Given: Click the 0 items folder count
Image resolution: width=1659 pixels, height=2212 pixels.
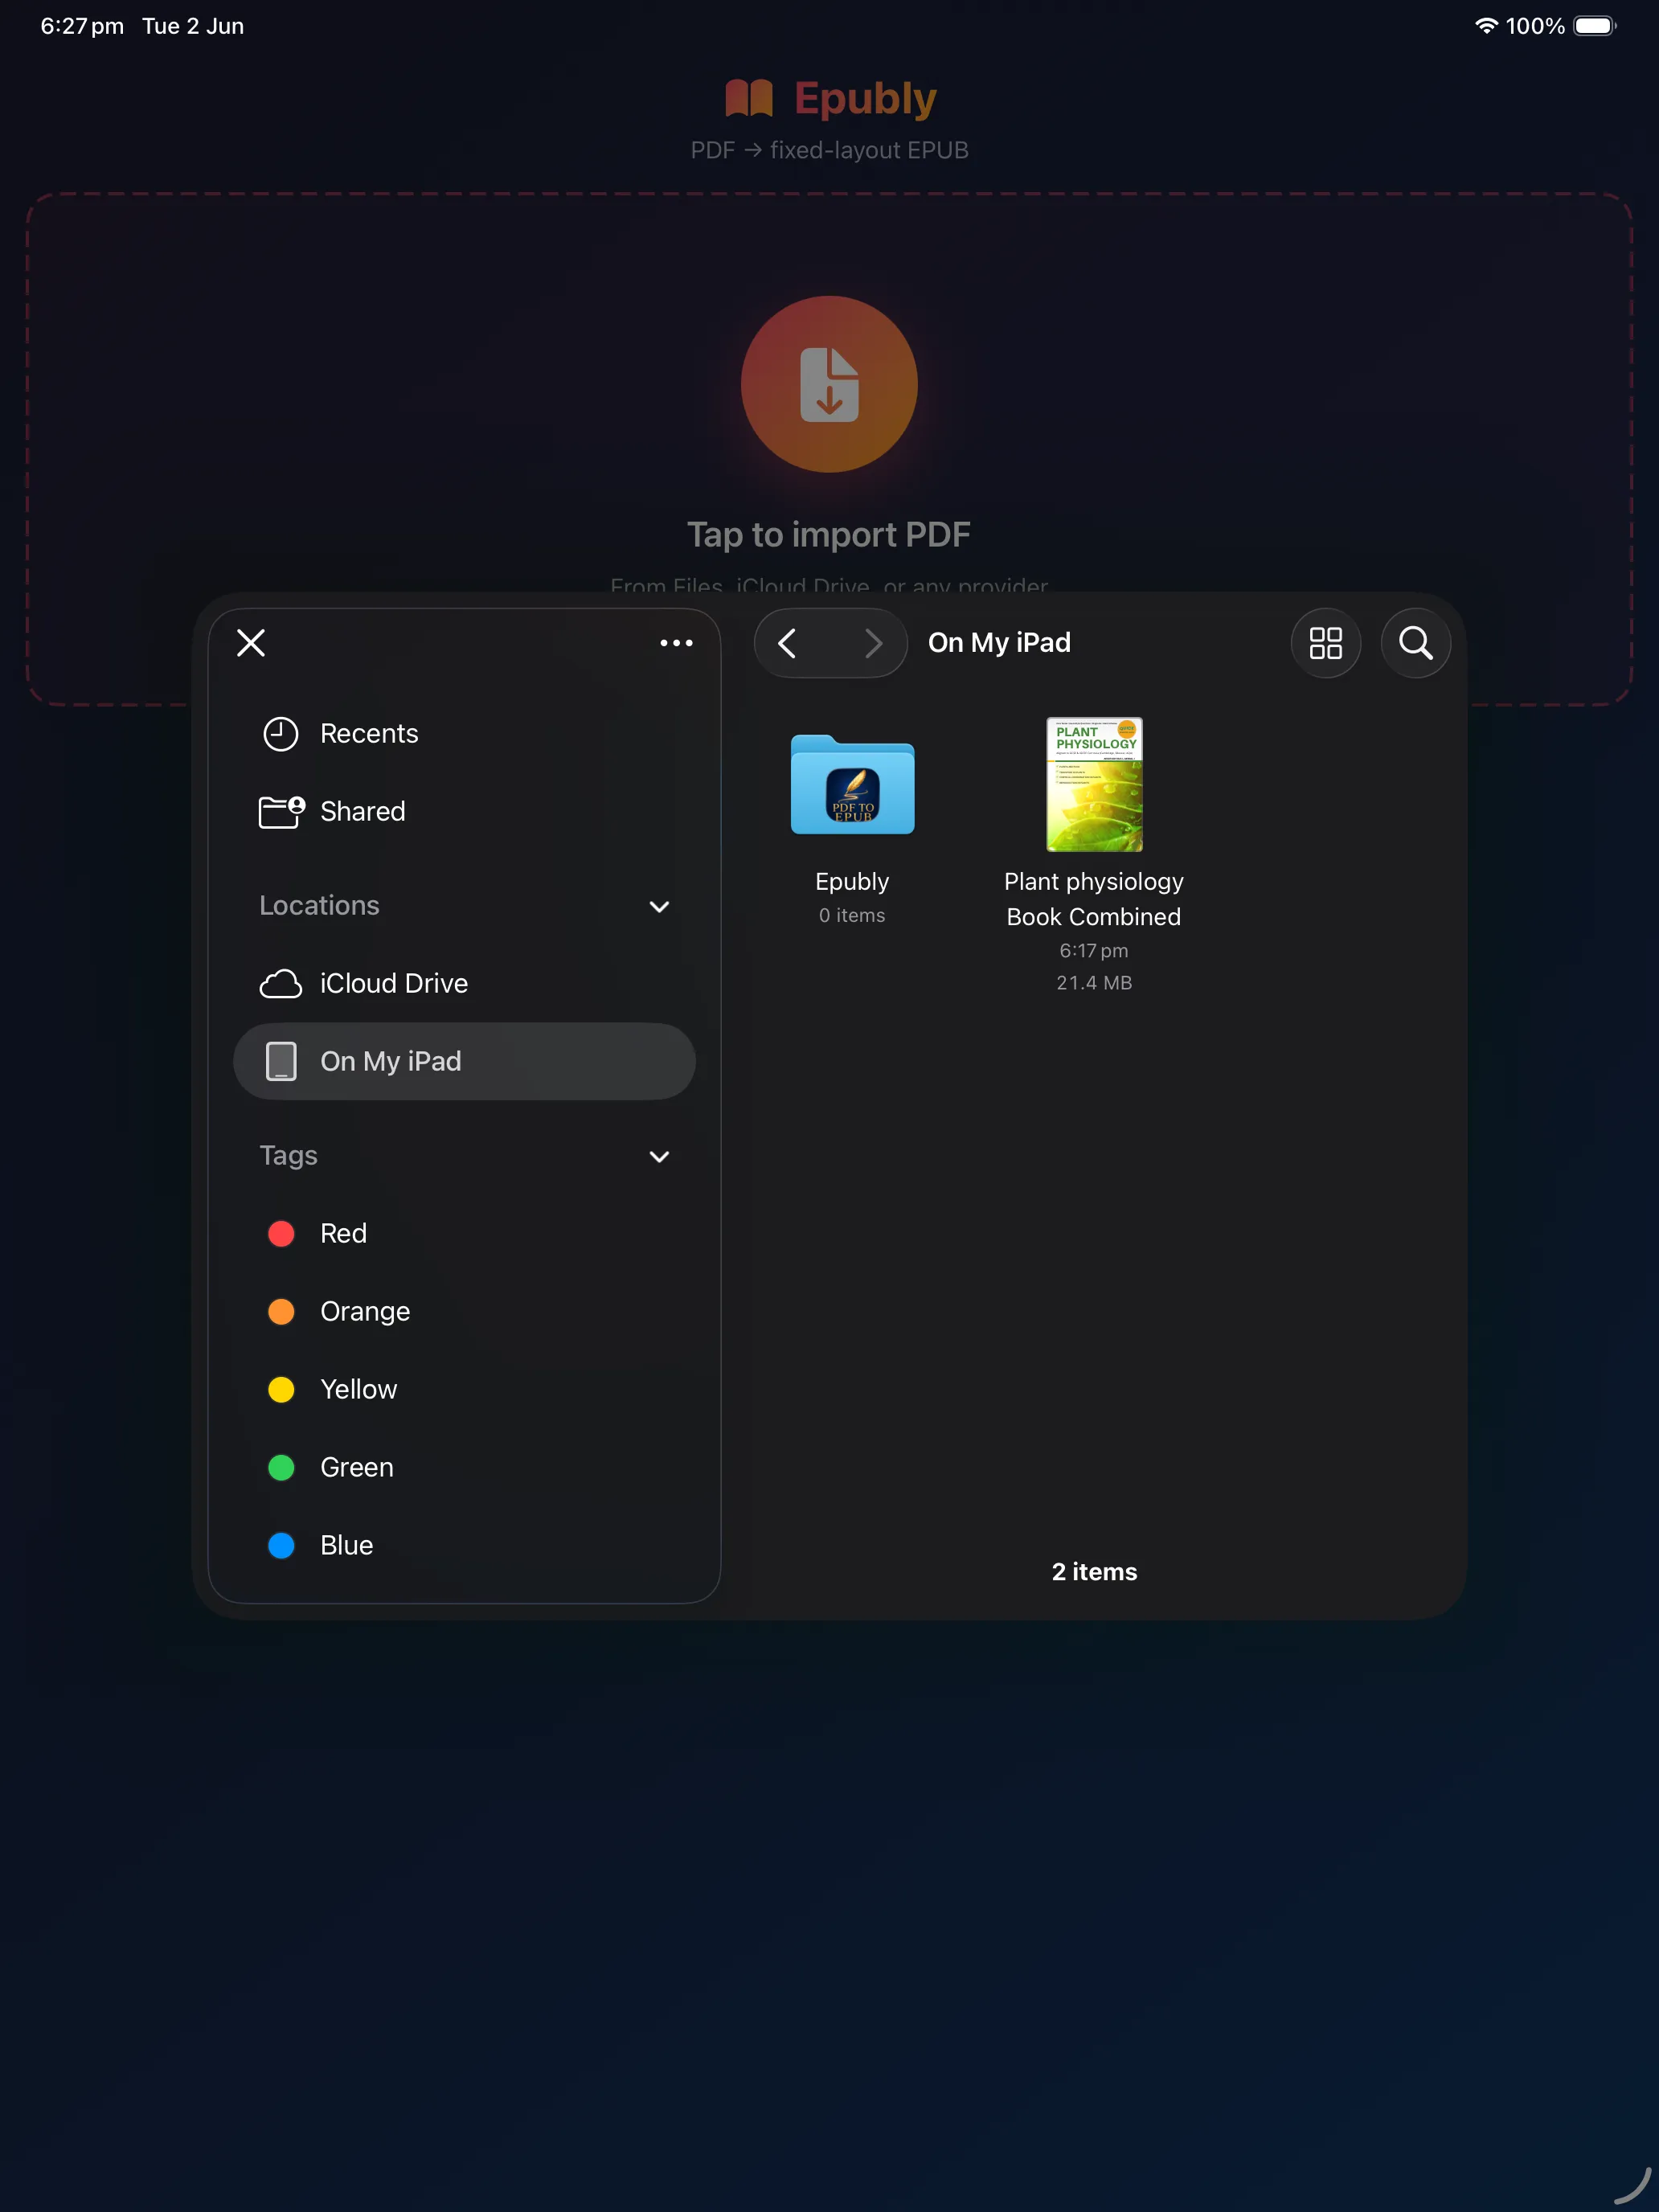Looking at the screenshot, I should coord(852,915).
